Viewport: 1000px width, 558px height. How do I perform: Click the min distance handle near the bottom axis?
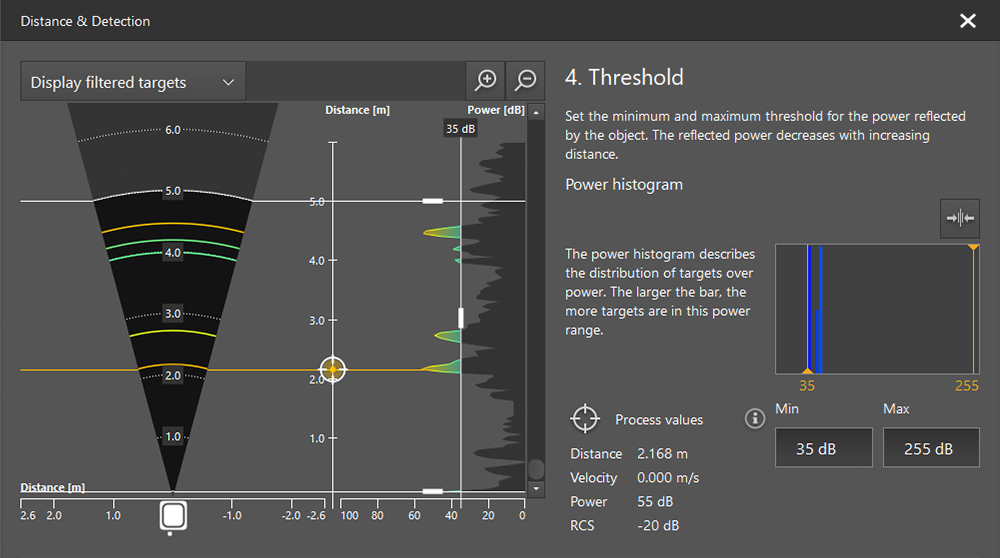click(433, 491)
